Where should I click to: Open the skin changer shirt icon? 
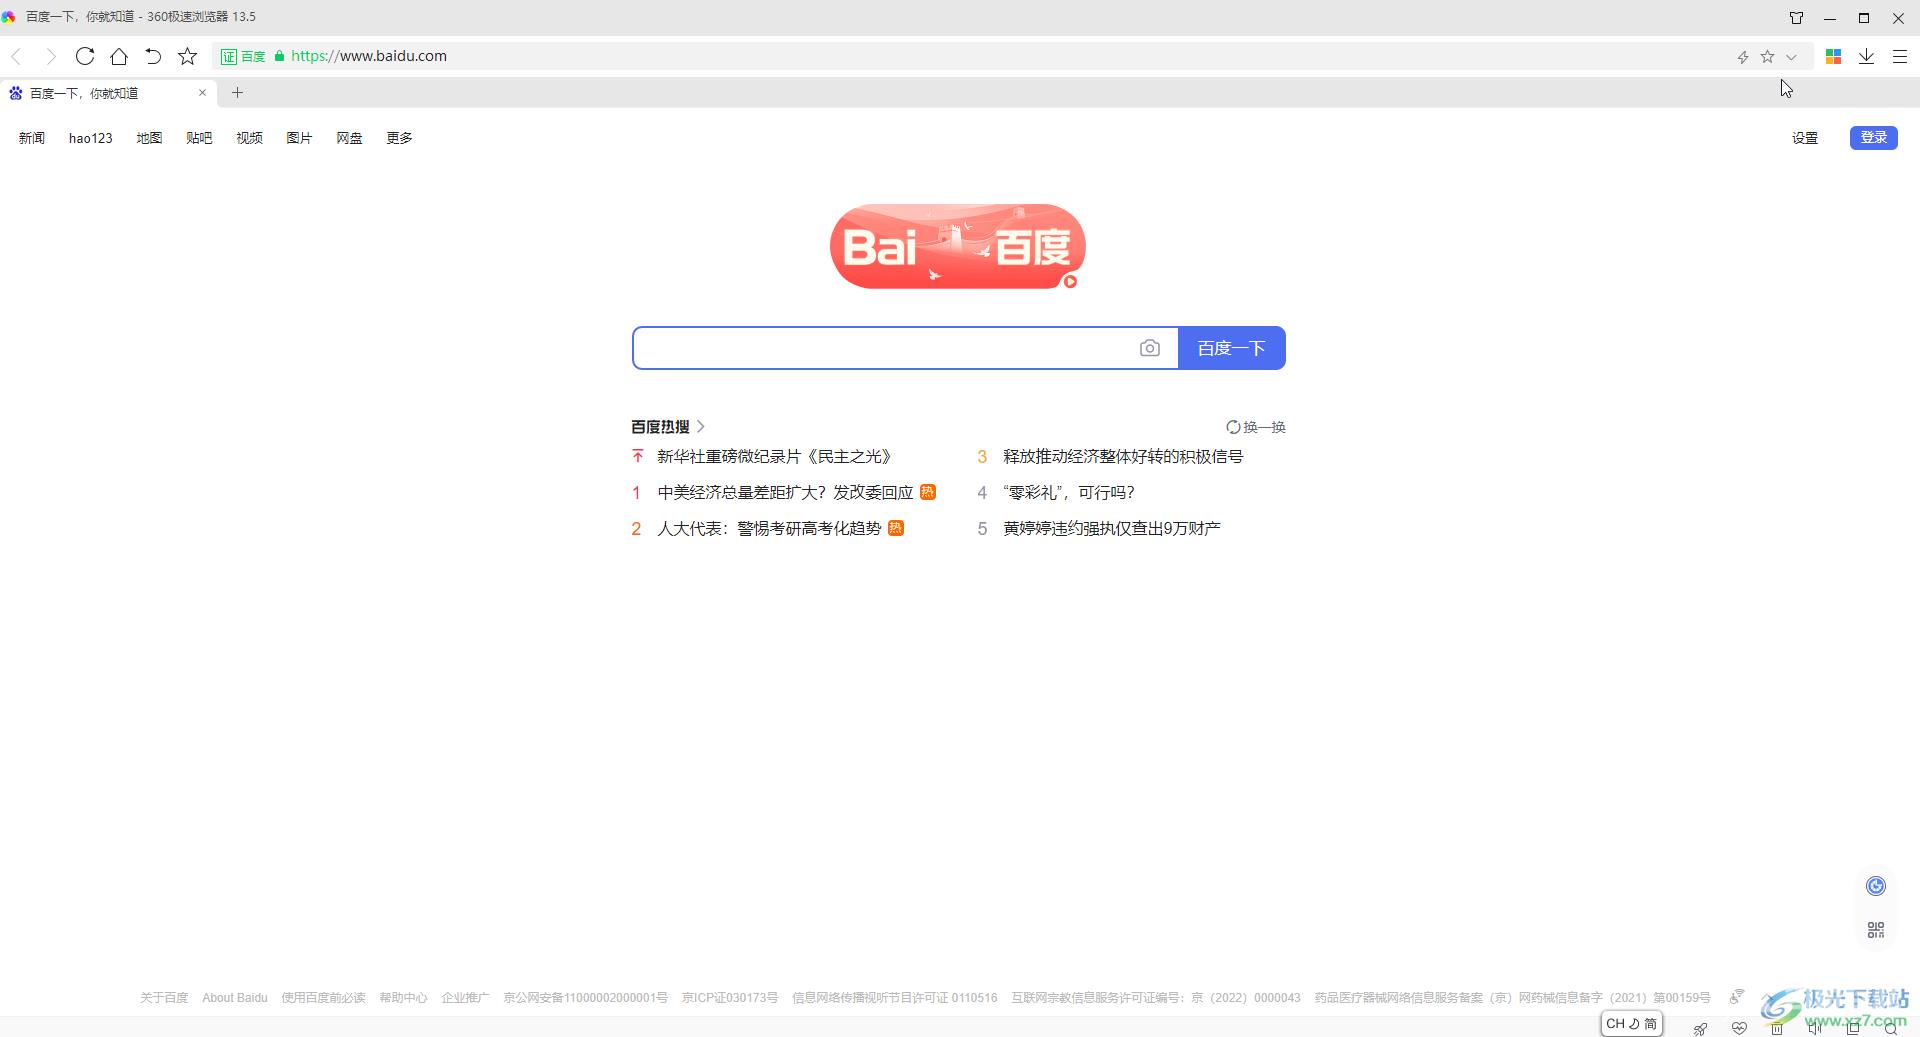tap(1796, 17)
